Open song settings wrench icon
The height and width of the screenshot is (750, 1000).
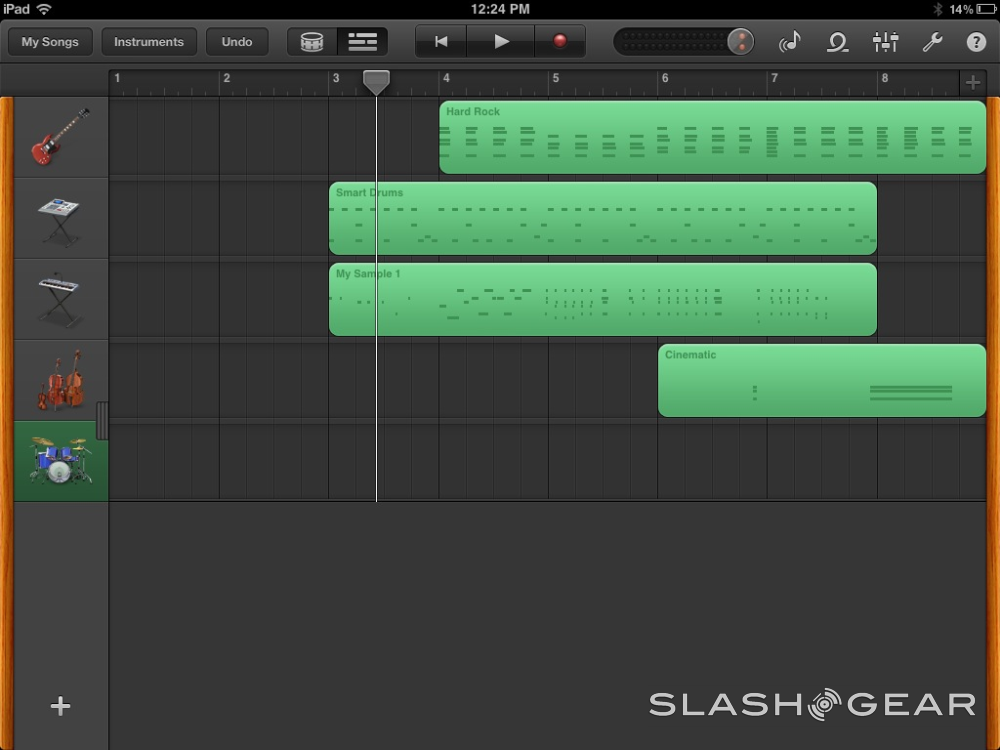tap(932, 42)
